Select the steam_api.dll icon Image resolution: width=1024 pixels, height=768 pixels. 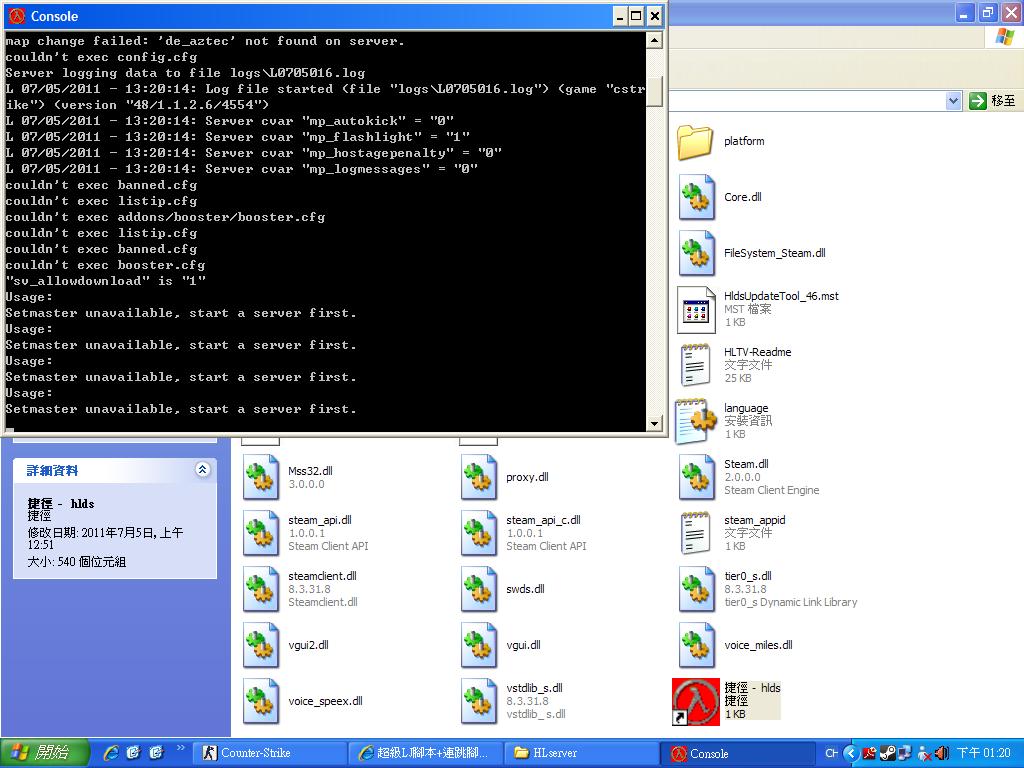pyautogui.click(x=261, y=534)
